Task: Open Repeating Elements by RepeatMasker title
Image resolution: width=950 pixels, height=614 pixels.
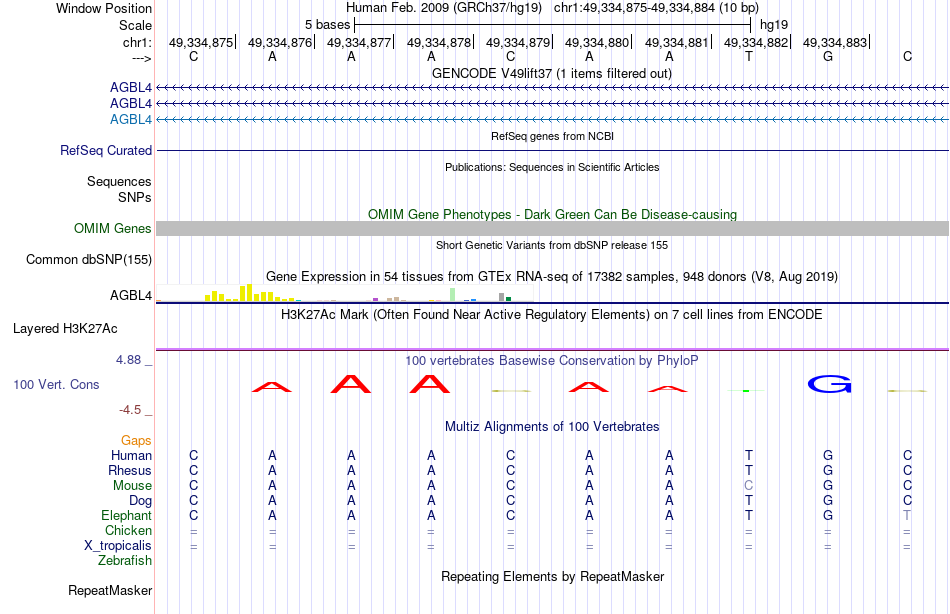Action: point(552,576)
